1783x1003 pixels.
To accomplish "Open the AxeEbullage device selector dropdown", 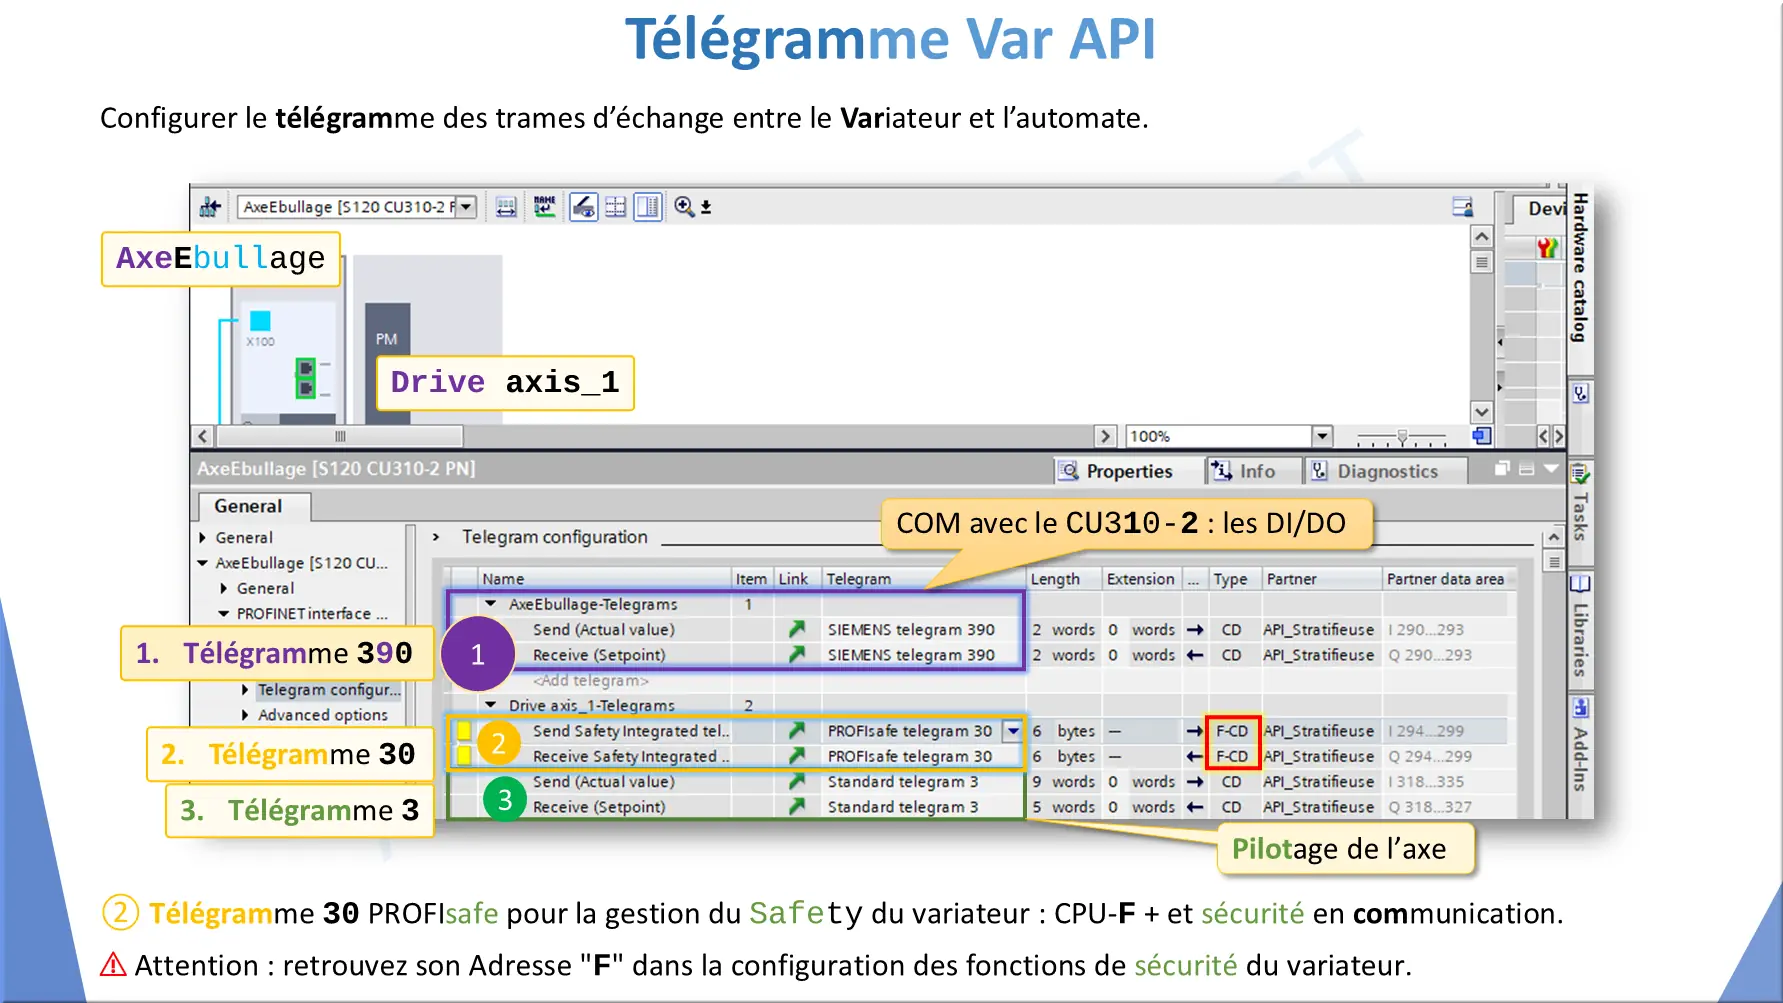I will coord(466,207).
